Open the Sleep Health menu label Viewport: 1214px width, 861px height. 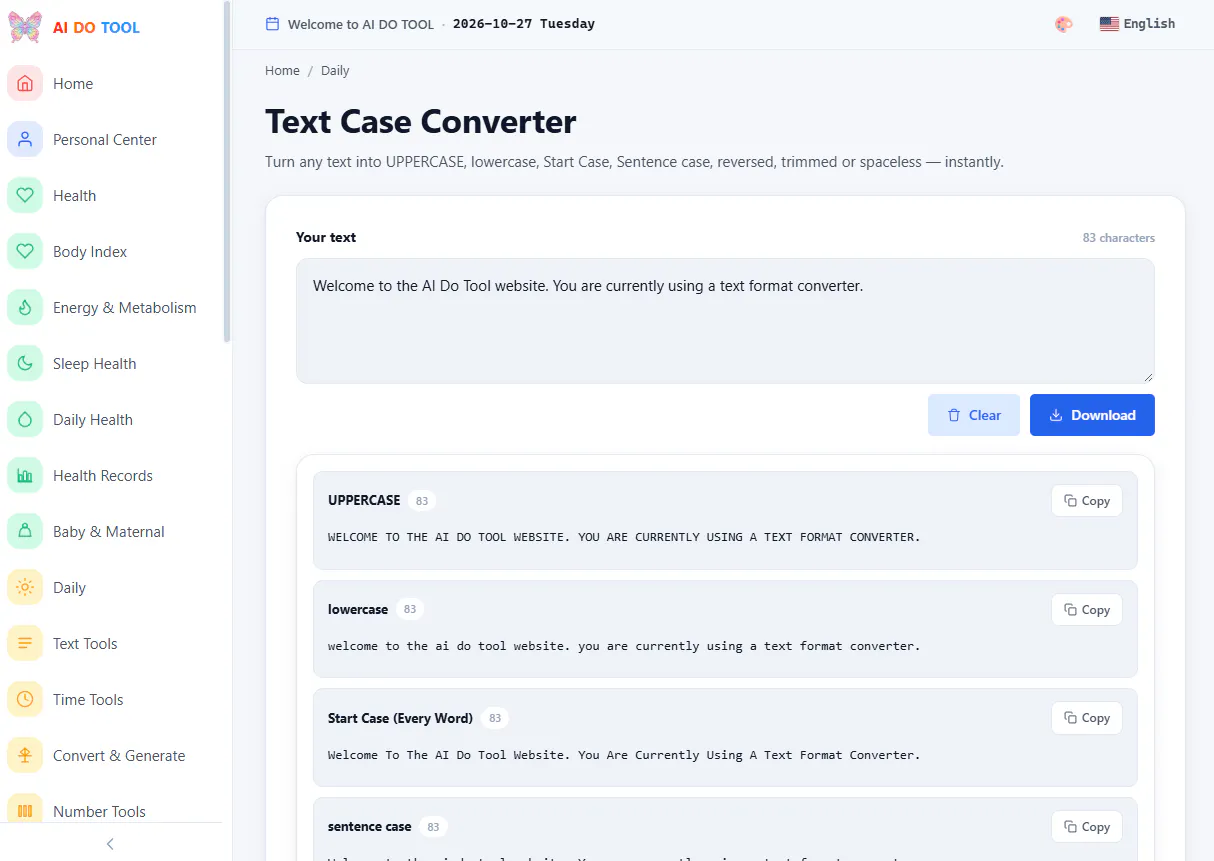click(95, 364)
